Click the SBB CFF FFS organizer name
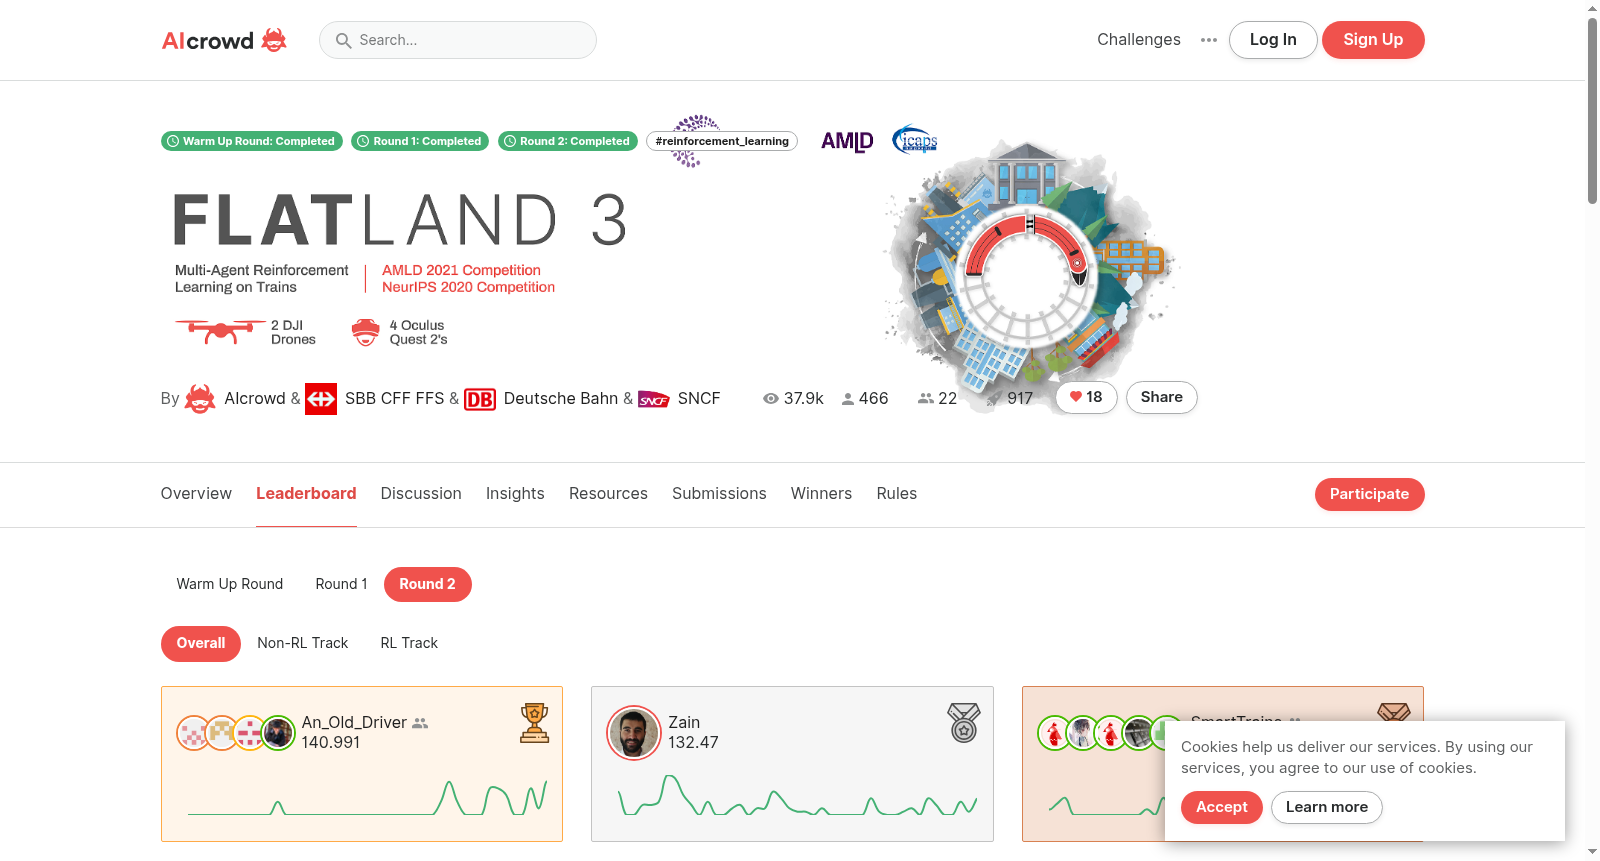This screenshot has height=861, width=1600. [394, 399]
